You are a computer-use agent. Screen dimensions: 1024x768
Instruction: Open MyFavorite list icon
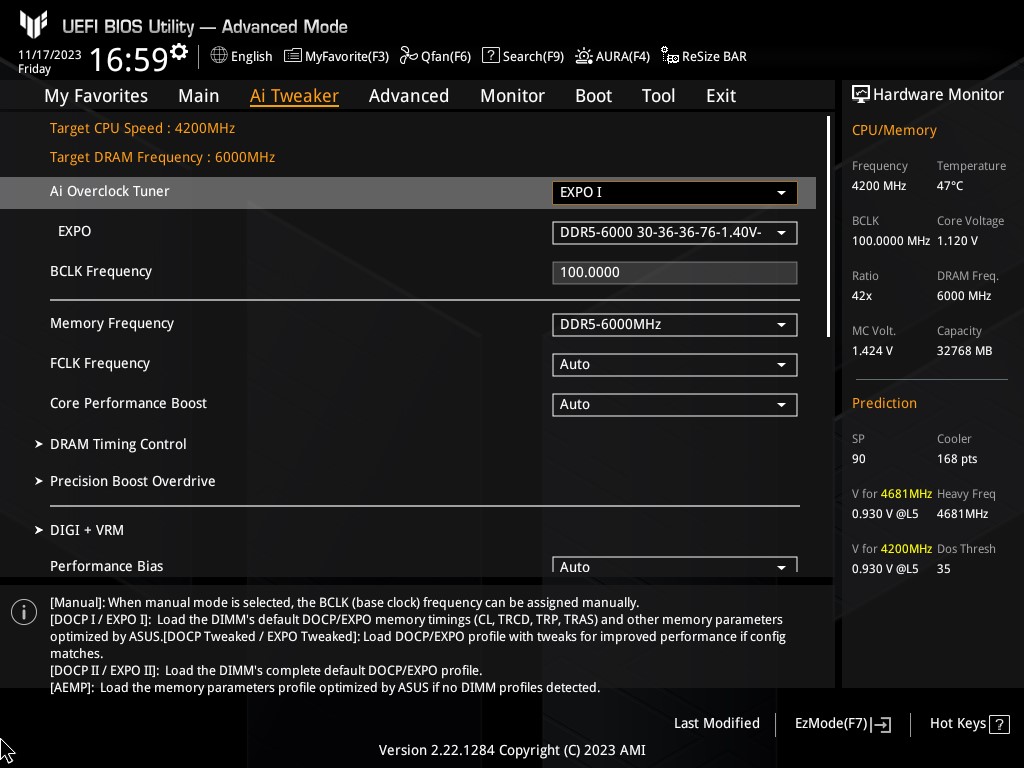coord(293,56)
